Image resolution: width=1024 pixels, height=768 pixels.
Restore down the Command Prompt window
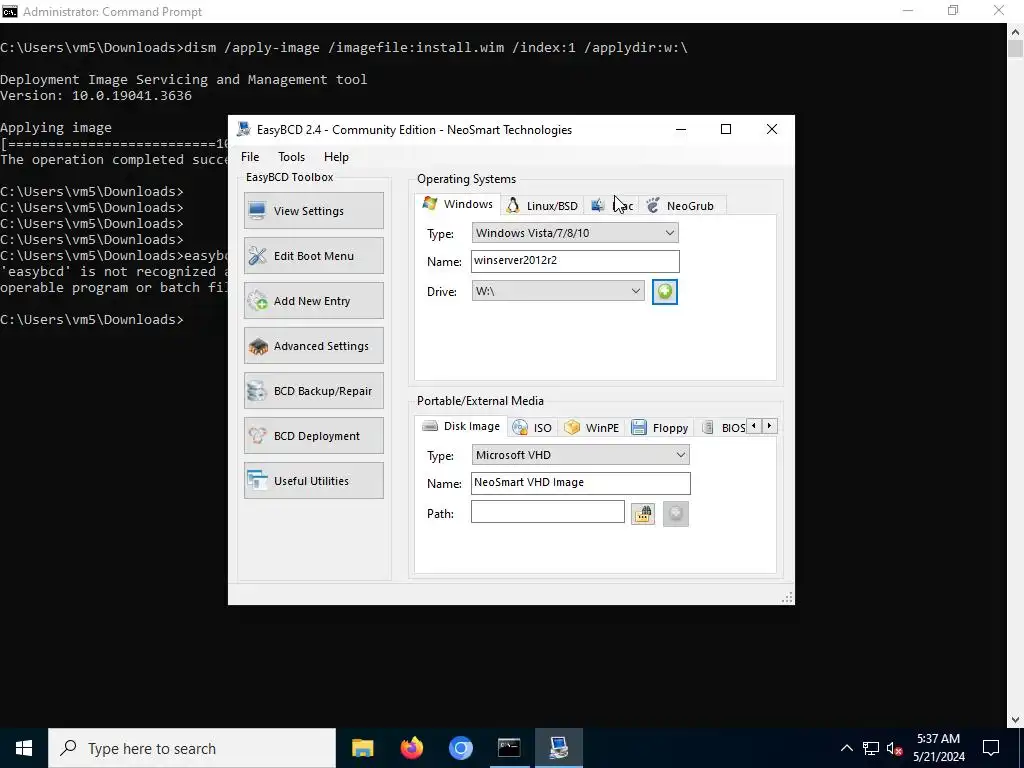point(953,11)
